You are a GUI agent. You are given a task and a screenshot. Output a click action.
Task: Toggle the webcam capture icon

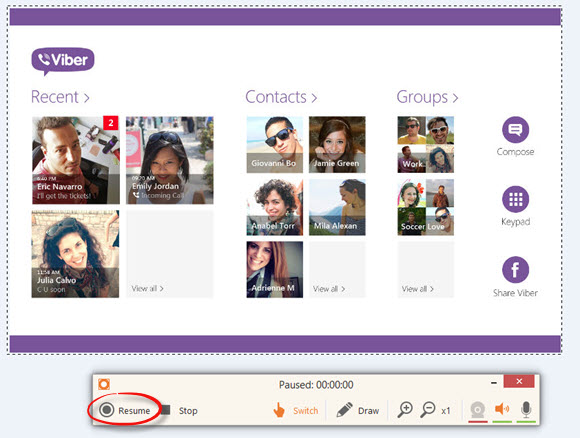point(478,411)
